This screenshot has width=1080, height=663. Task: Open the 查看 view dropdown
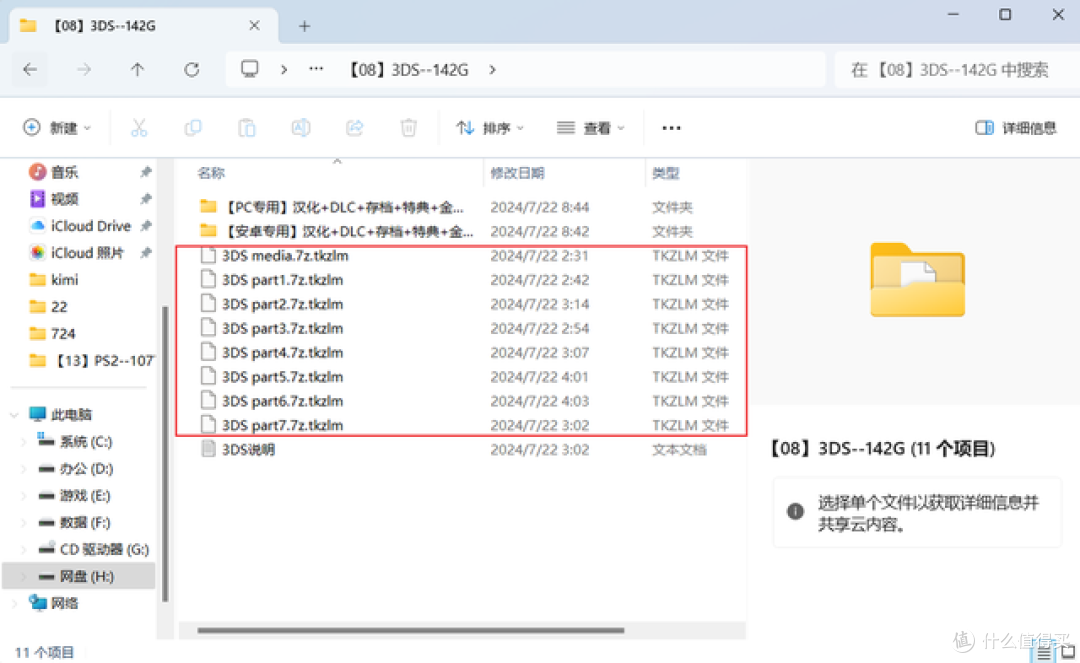click(x=591, y=127)
